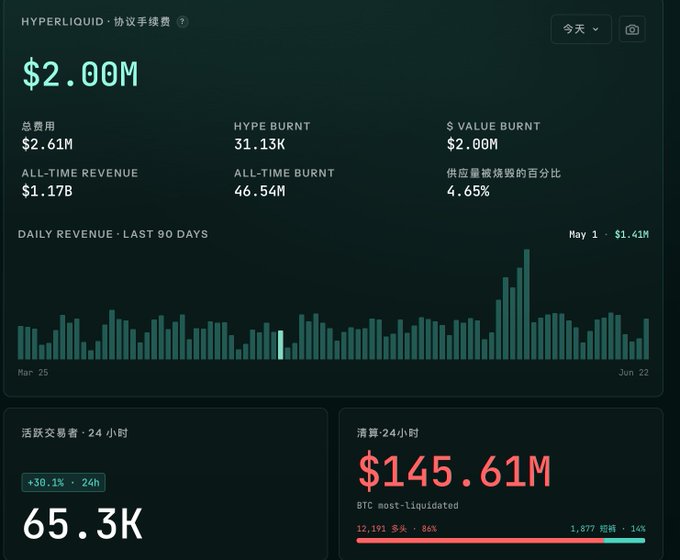Click ALL-TIME REVENUE value $1.17B
680x560 pixels.
[47, 191]
